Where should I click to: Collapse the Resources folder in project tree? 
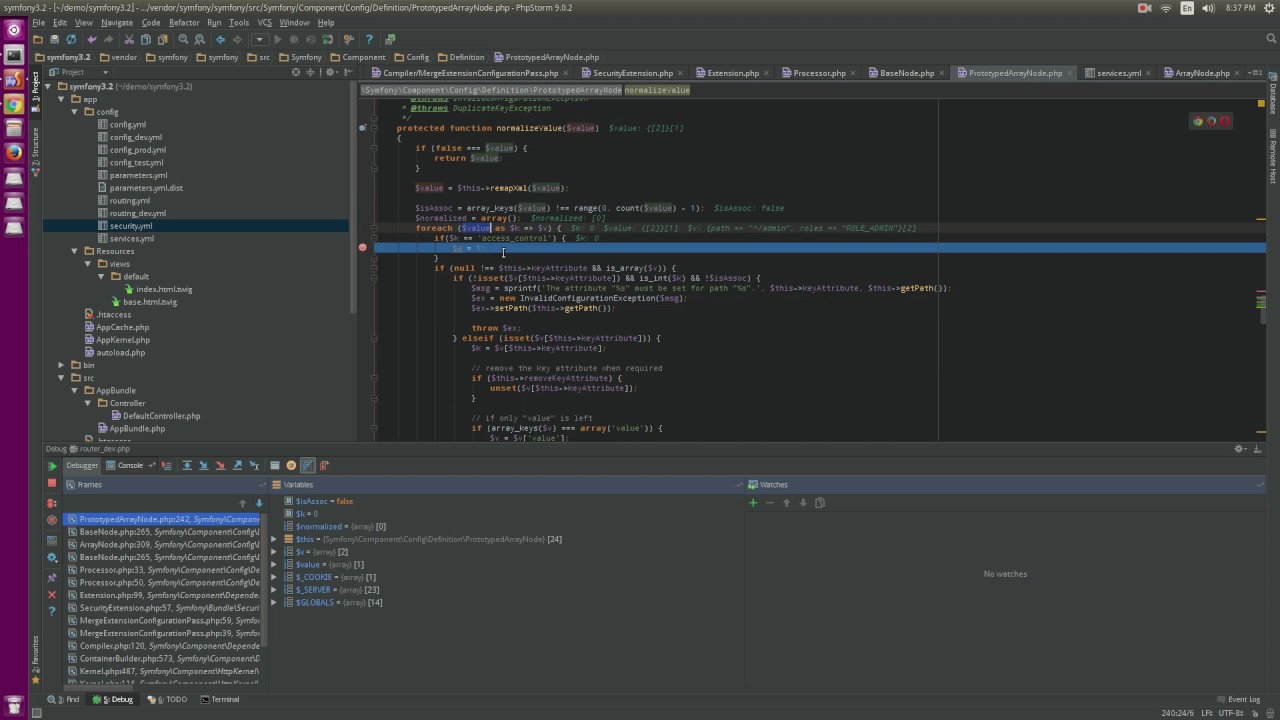point(74,251)
